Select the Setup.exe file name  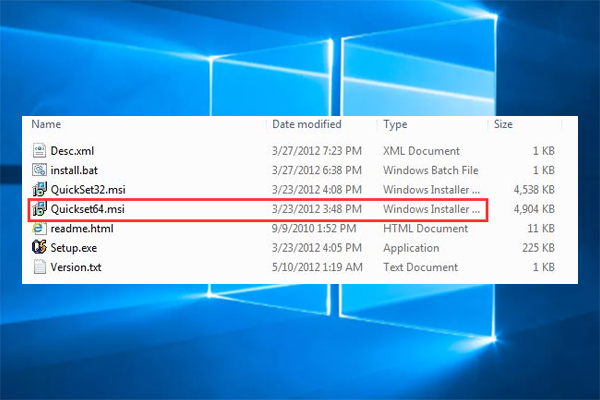click(x=74, y=248)
